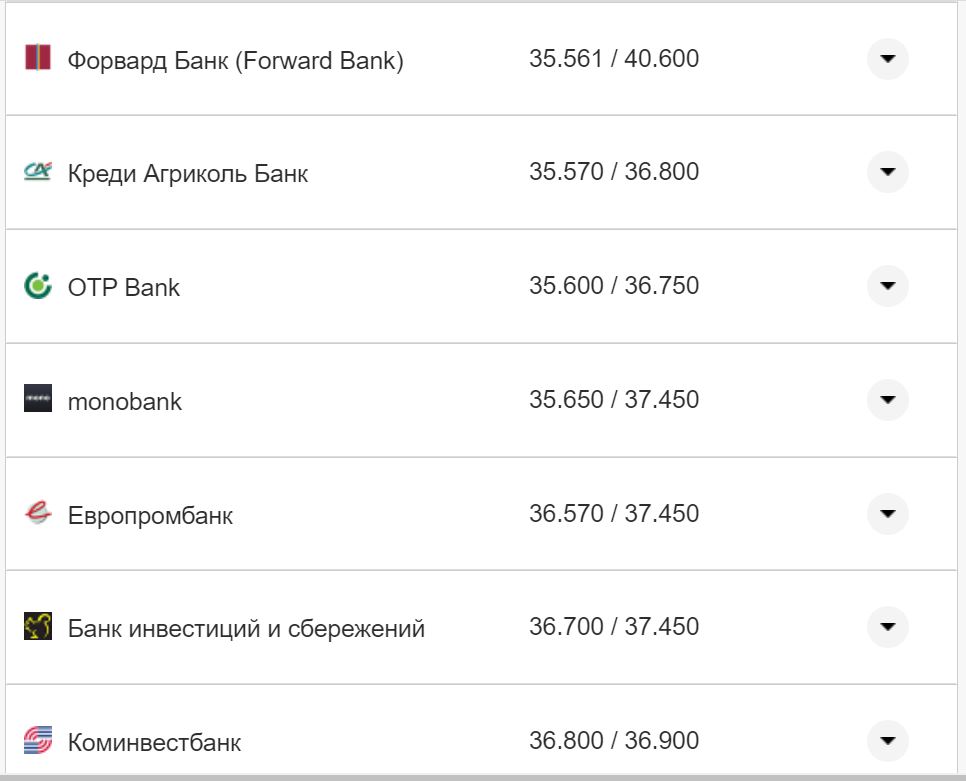Open the Европромбанк row dropdown arrow
The image size is (966, 781).
pyautogui.click(x=888, y=514)
